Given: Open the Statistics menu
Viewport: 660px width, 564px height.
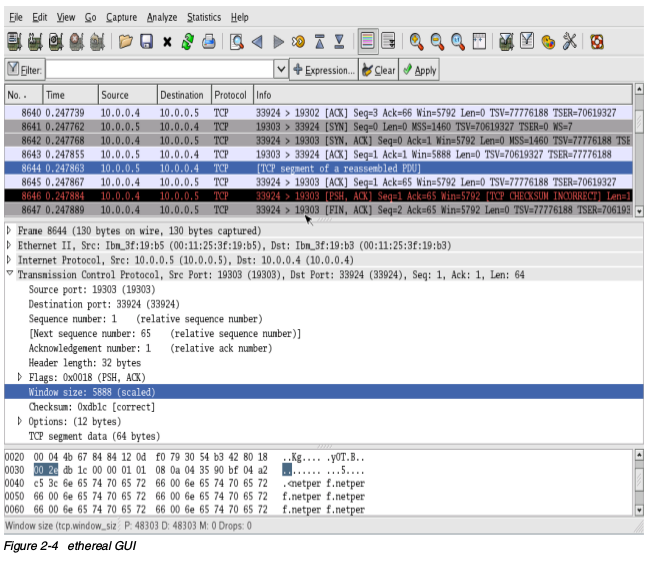Looking at the screenshot, I should [204, 17].
